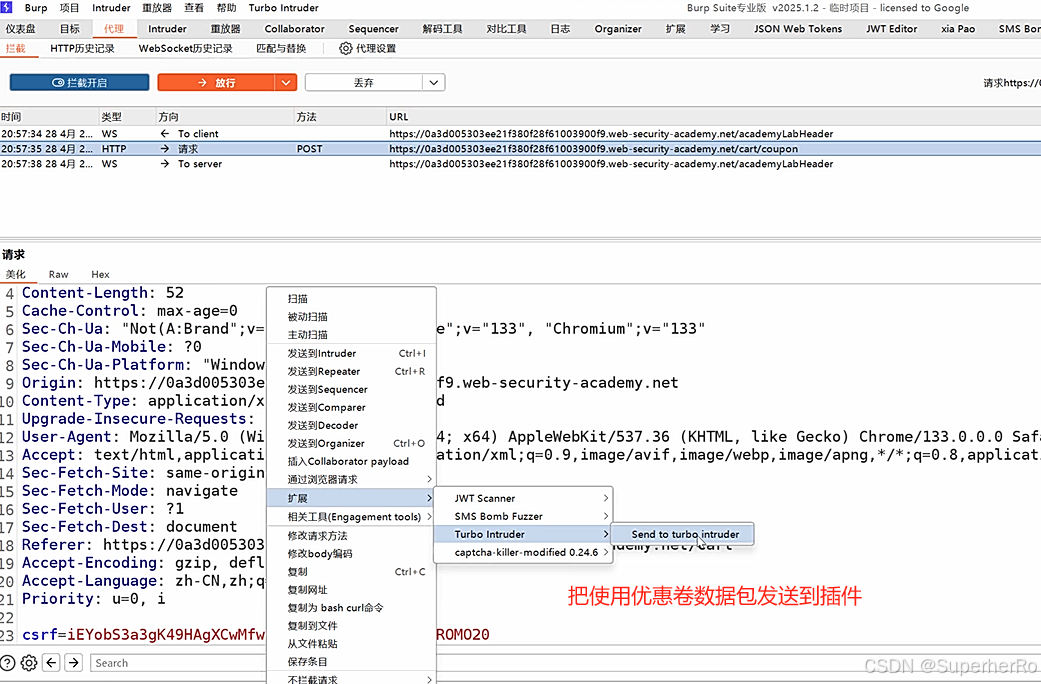This screenshot has width=1041, height=684.
Task: Expand the 扩展 submenu arrow
Action: tap(429, 498)
